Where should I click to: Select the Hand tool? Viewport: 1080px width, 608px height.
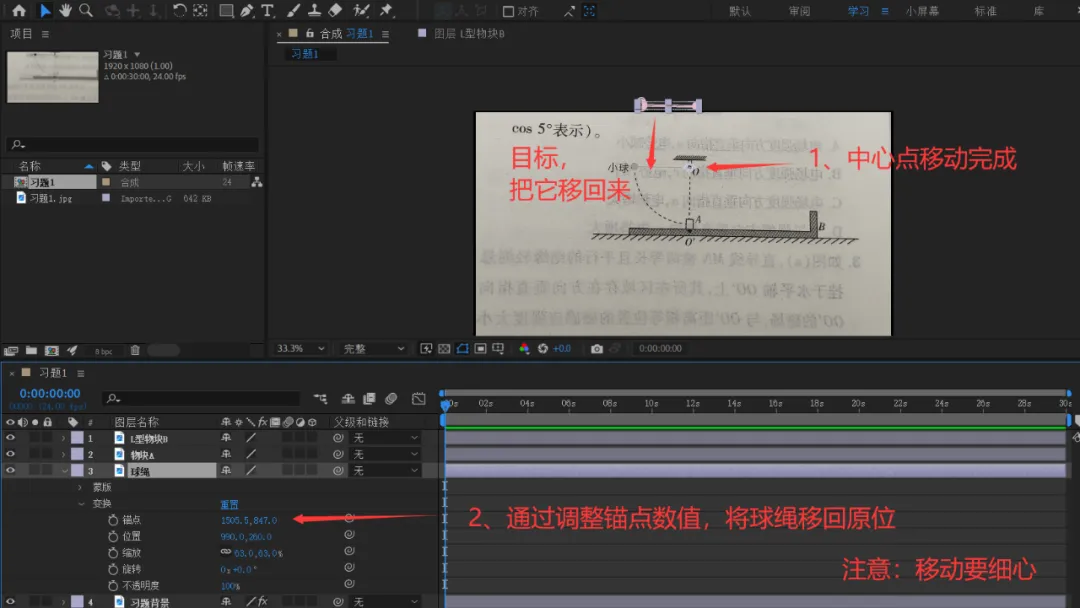[x=65, y=10]
